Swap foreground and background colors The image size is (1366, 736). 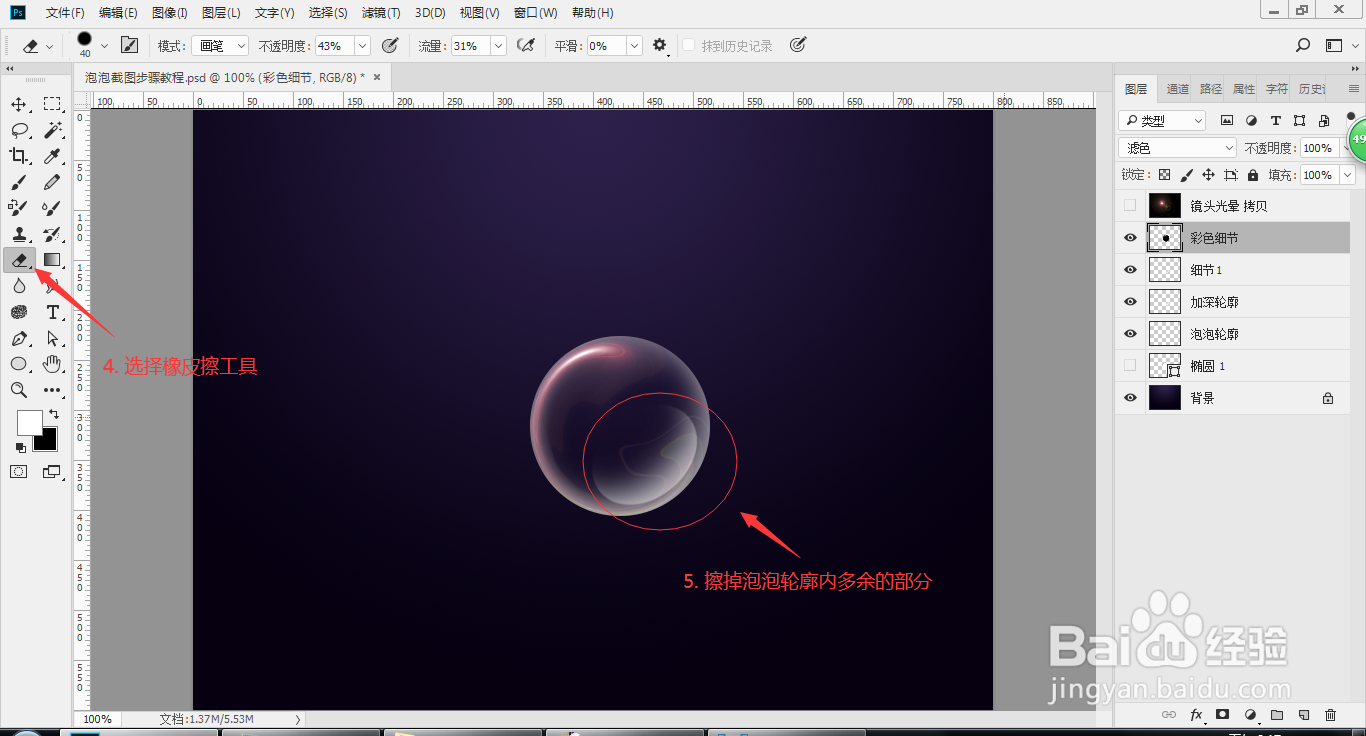pos(54,414)
